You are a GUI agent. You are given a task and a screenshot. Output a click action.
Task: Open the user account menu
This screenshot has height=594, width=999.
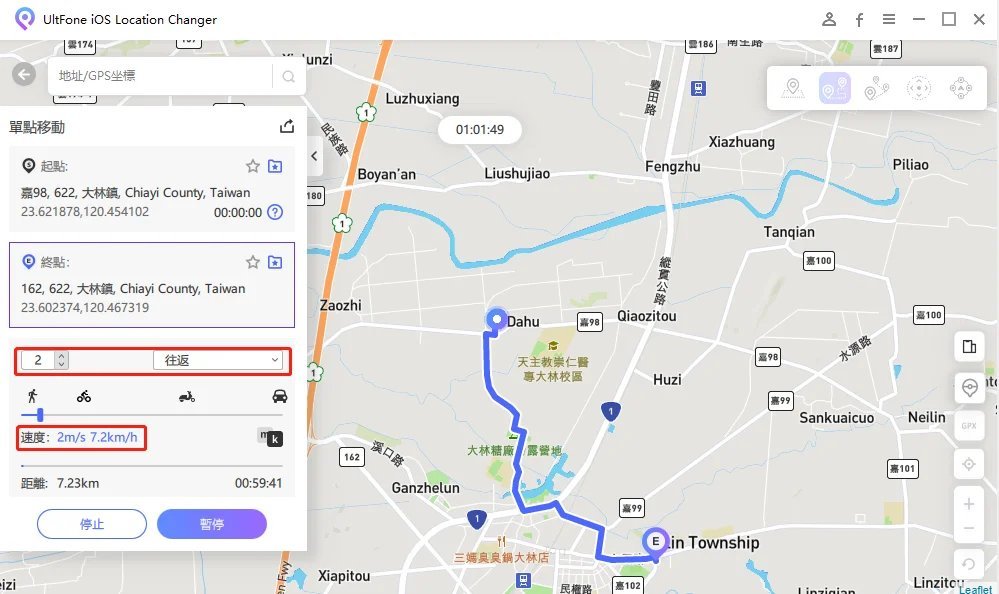[829, 19]
